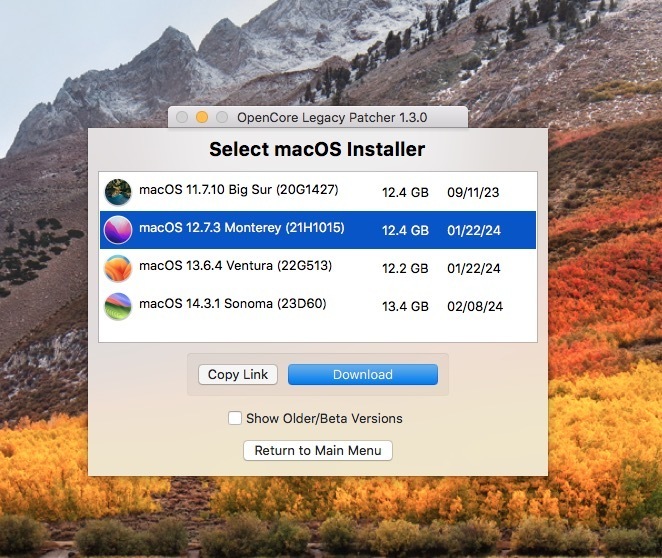Click the Download button

363,374
